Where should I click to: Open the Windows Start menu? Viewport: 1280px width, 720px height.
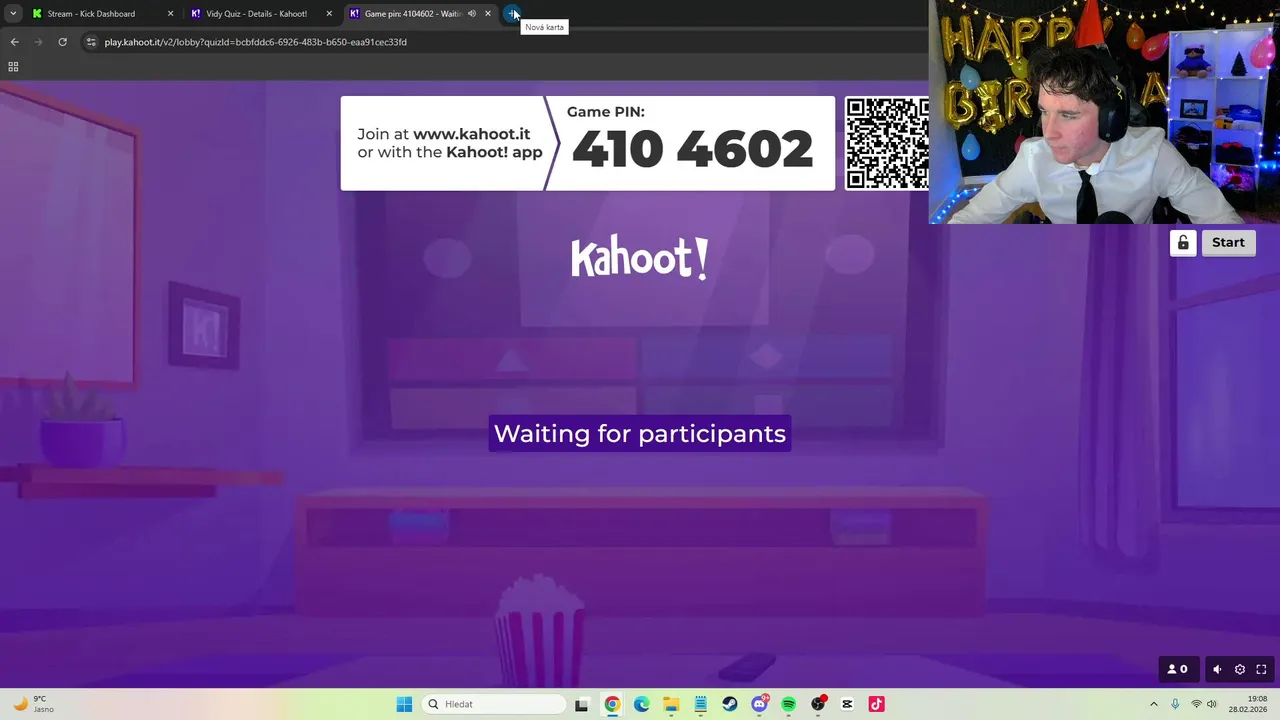click(404, 704)
